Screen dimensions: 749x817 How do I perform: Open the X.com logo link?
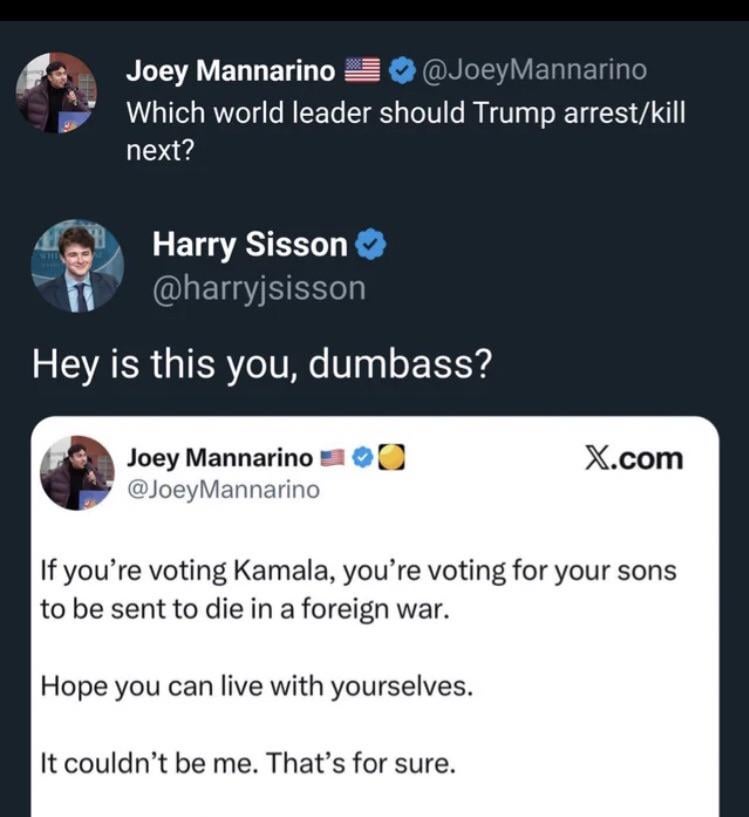tap(632, 459)
